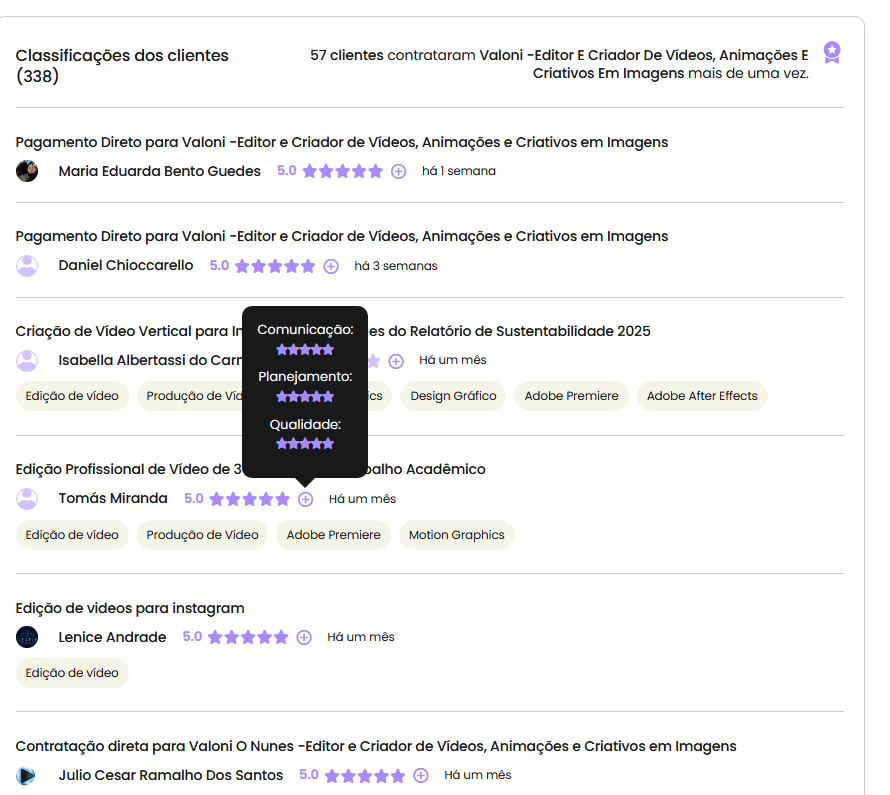Open reviewer profile Daniel Chioccarello
The image size is (890, 795).
126,266
